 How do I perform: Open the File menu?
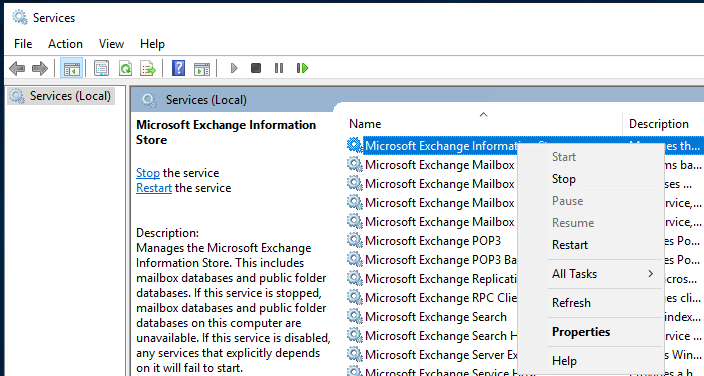click(23, 44)
